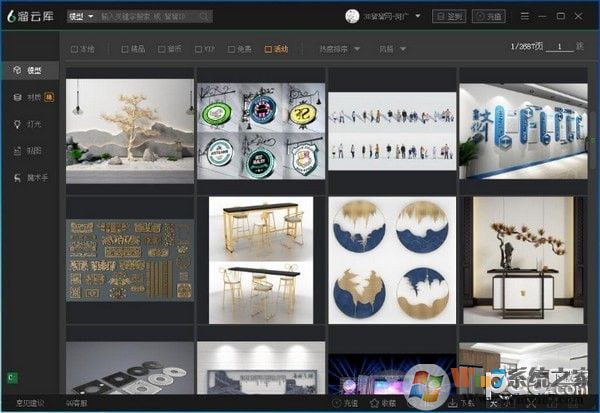Click the green icon at bottom-left corner
600x413 pixels.
(x=9, y=378)
